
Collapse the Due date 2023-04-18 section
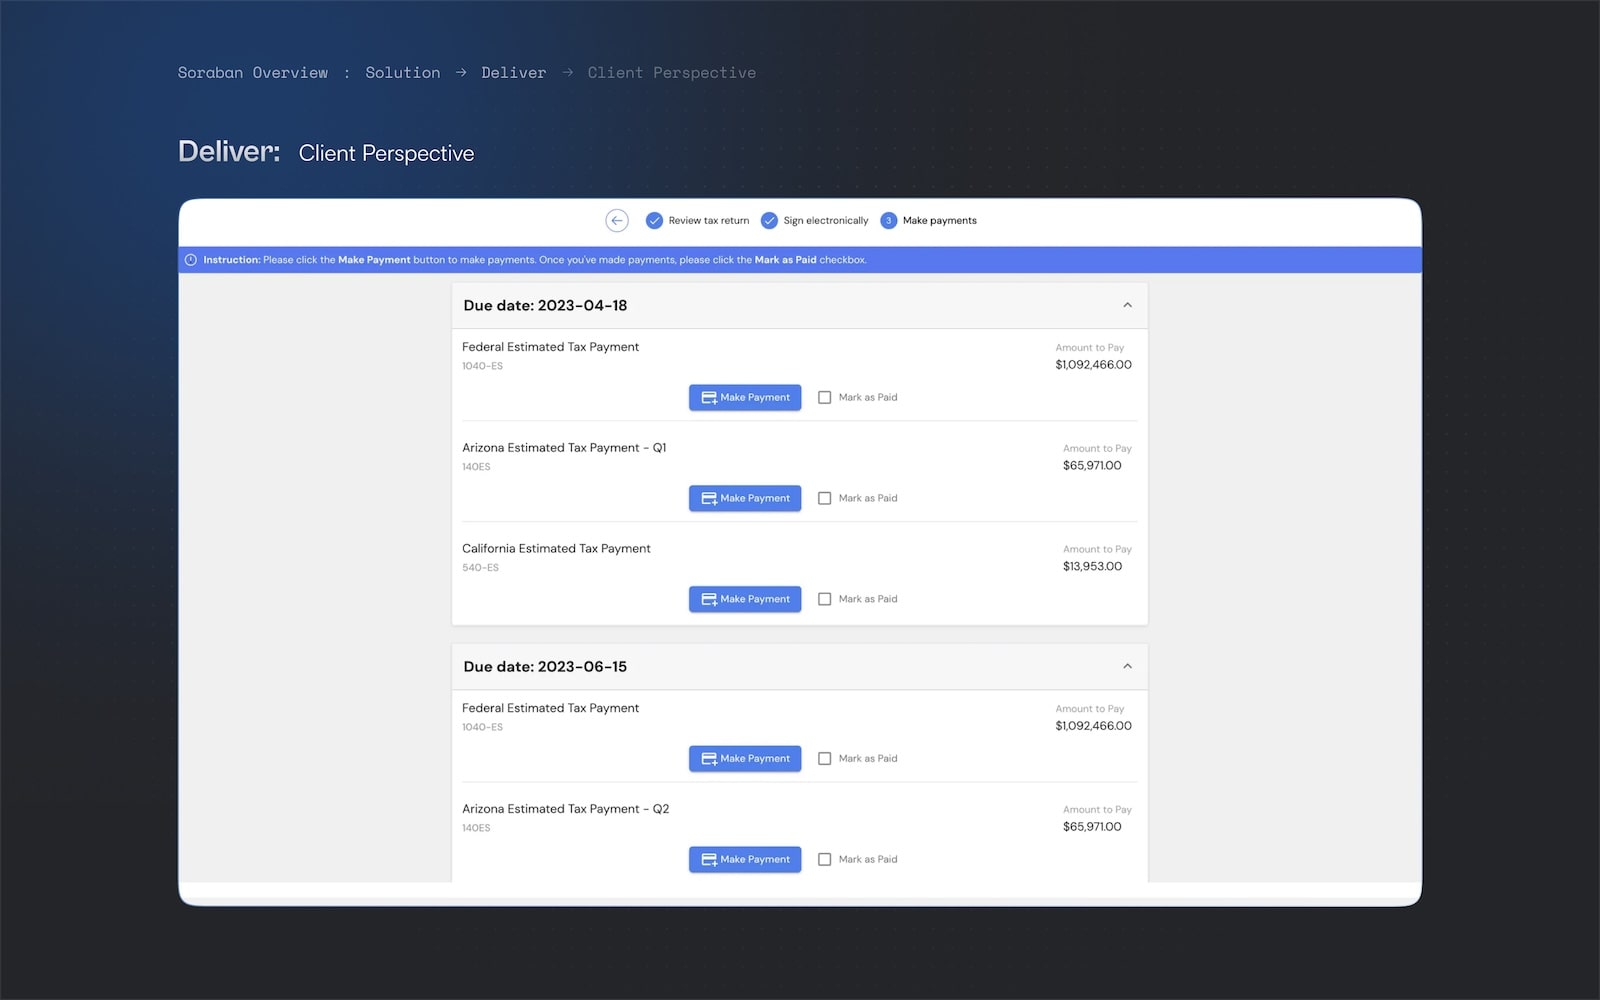(x=1127, y=305)
